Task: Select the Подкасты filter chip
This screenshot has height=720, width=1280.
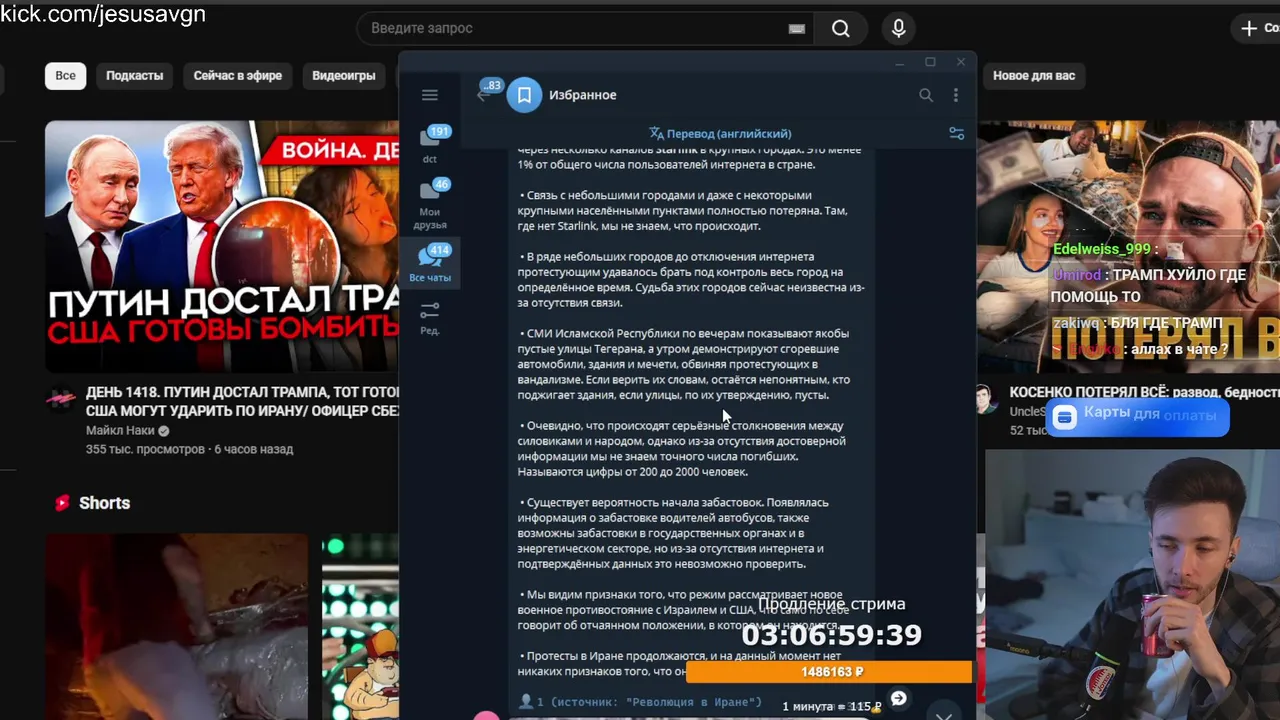Action: pos(134,76)
